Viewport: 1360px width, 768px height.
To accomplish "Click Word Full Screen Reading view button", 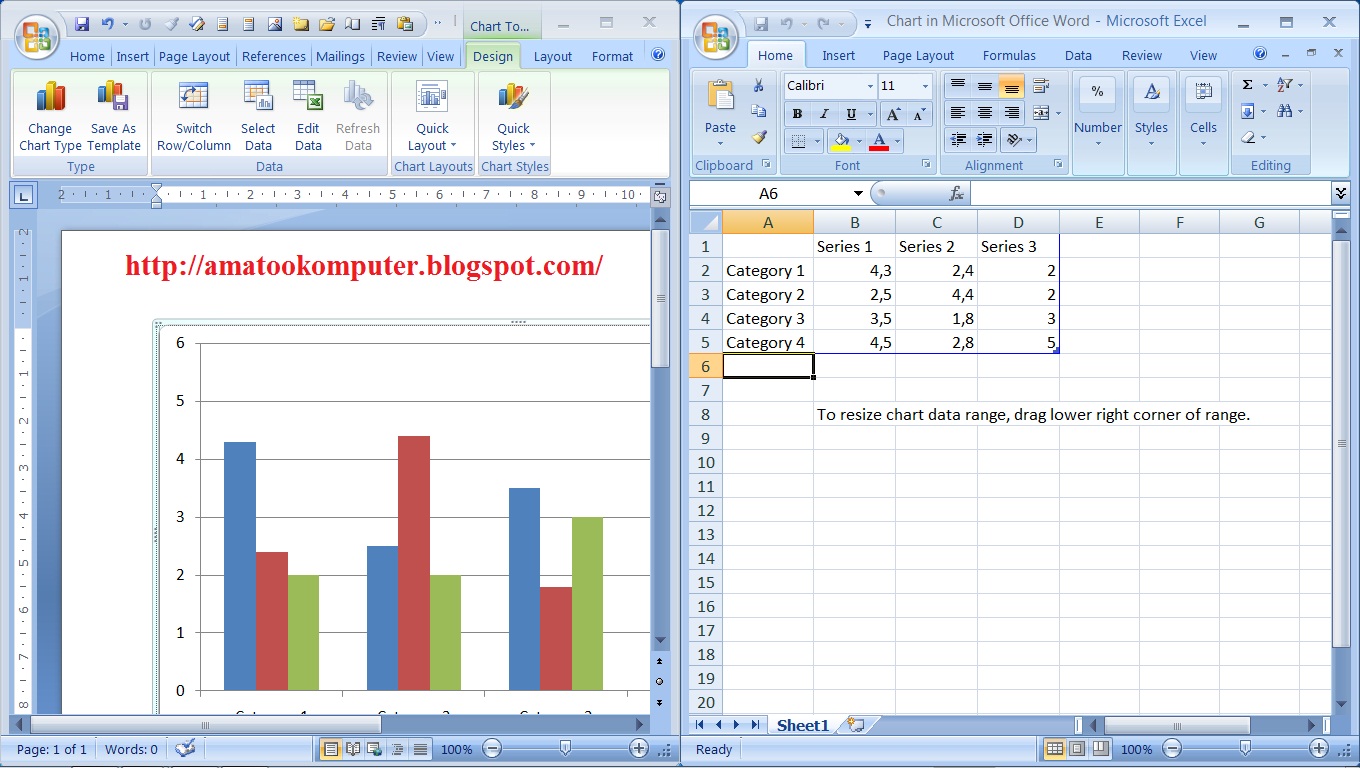I will [353, 748].
